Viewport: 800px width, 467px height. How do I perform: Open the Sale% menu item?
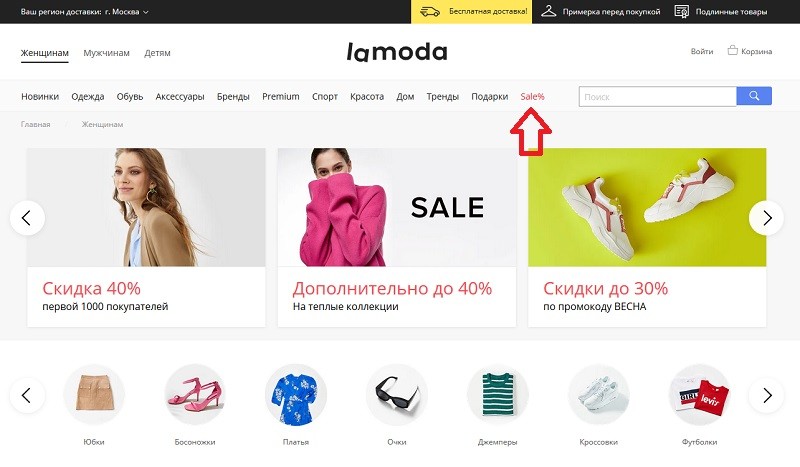[x=532, y=96]
